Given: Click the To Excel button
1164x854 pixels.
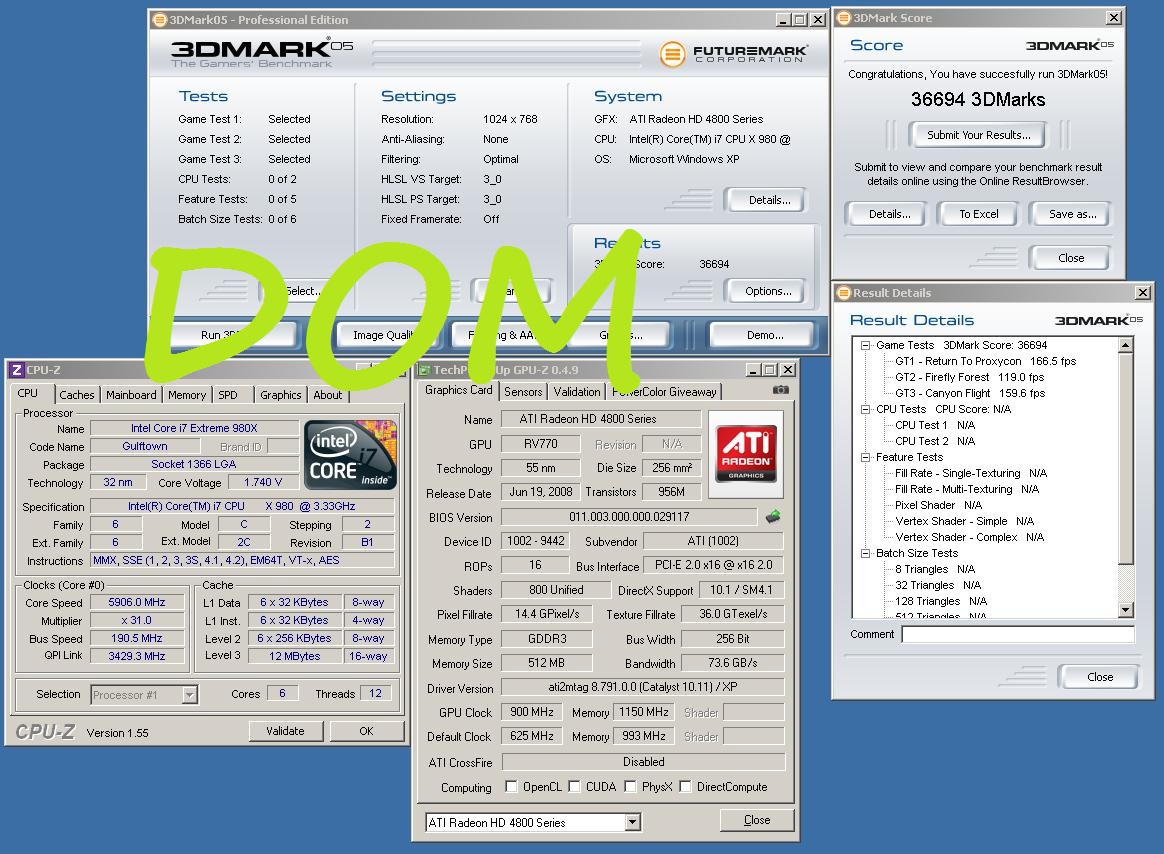Looking at the screenshot, I should pyautogui.click(x=979, y=214).
